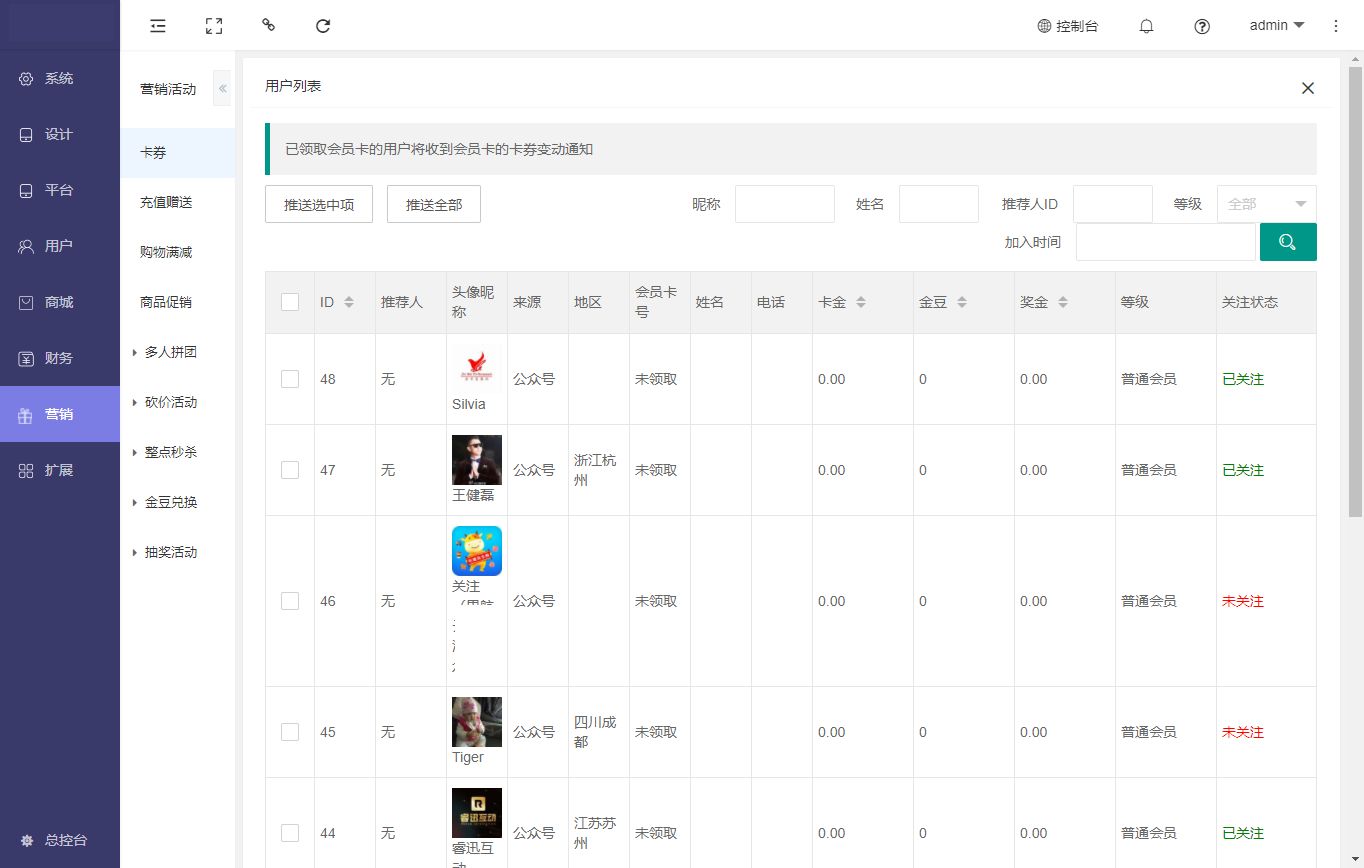Tick the select-all checkbox in table header
Viewport: 1364px width, 868px height.
click(290, 302)
